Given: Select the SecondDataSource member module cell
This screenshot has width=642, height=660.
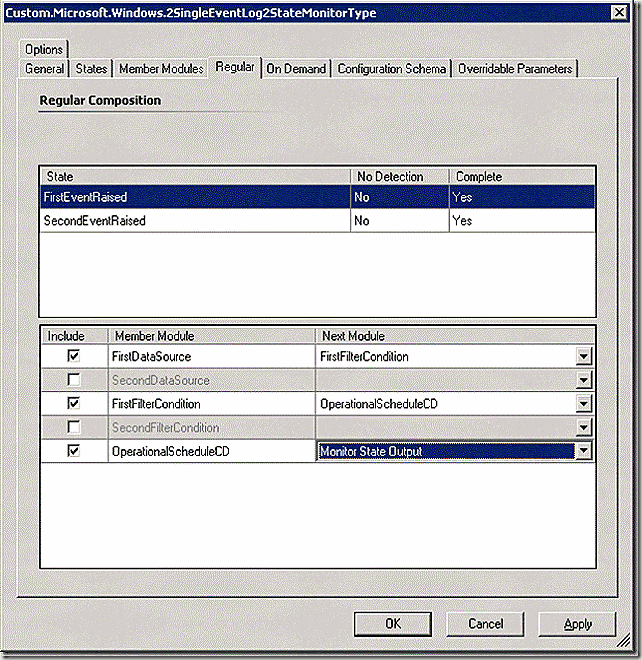Looking at the screenshot, I should click(212, 380).
